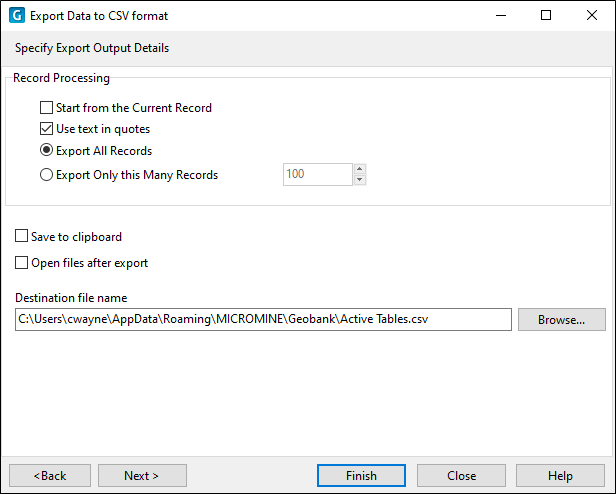The width and height of the screenshot is (616, 494).
Task: Close the dialog with title bar X
Action: (592, 16)
